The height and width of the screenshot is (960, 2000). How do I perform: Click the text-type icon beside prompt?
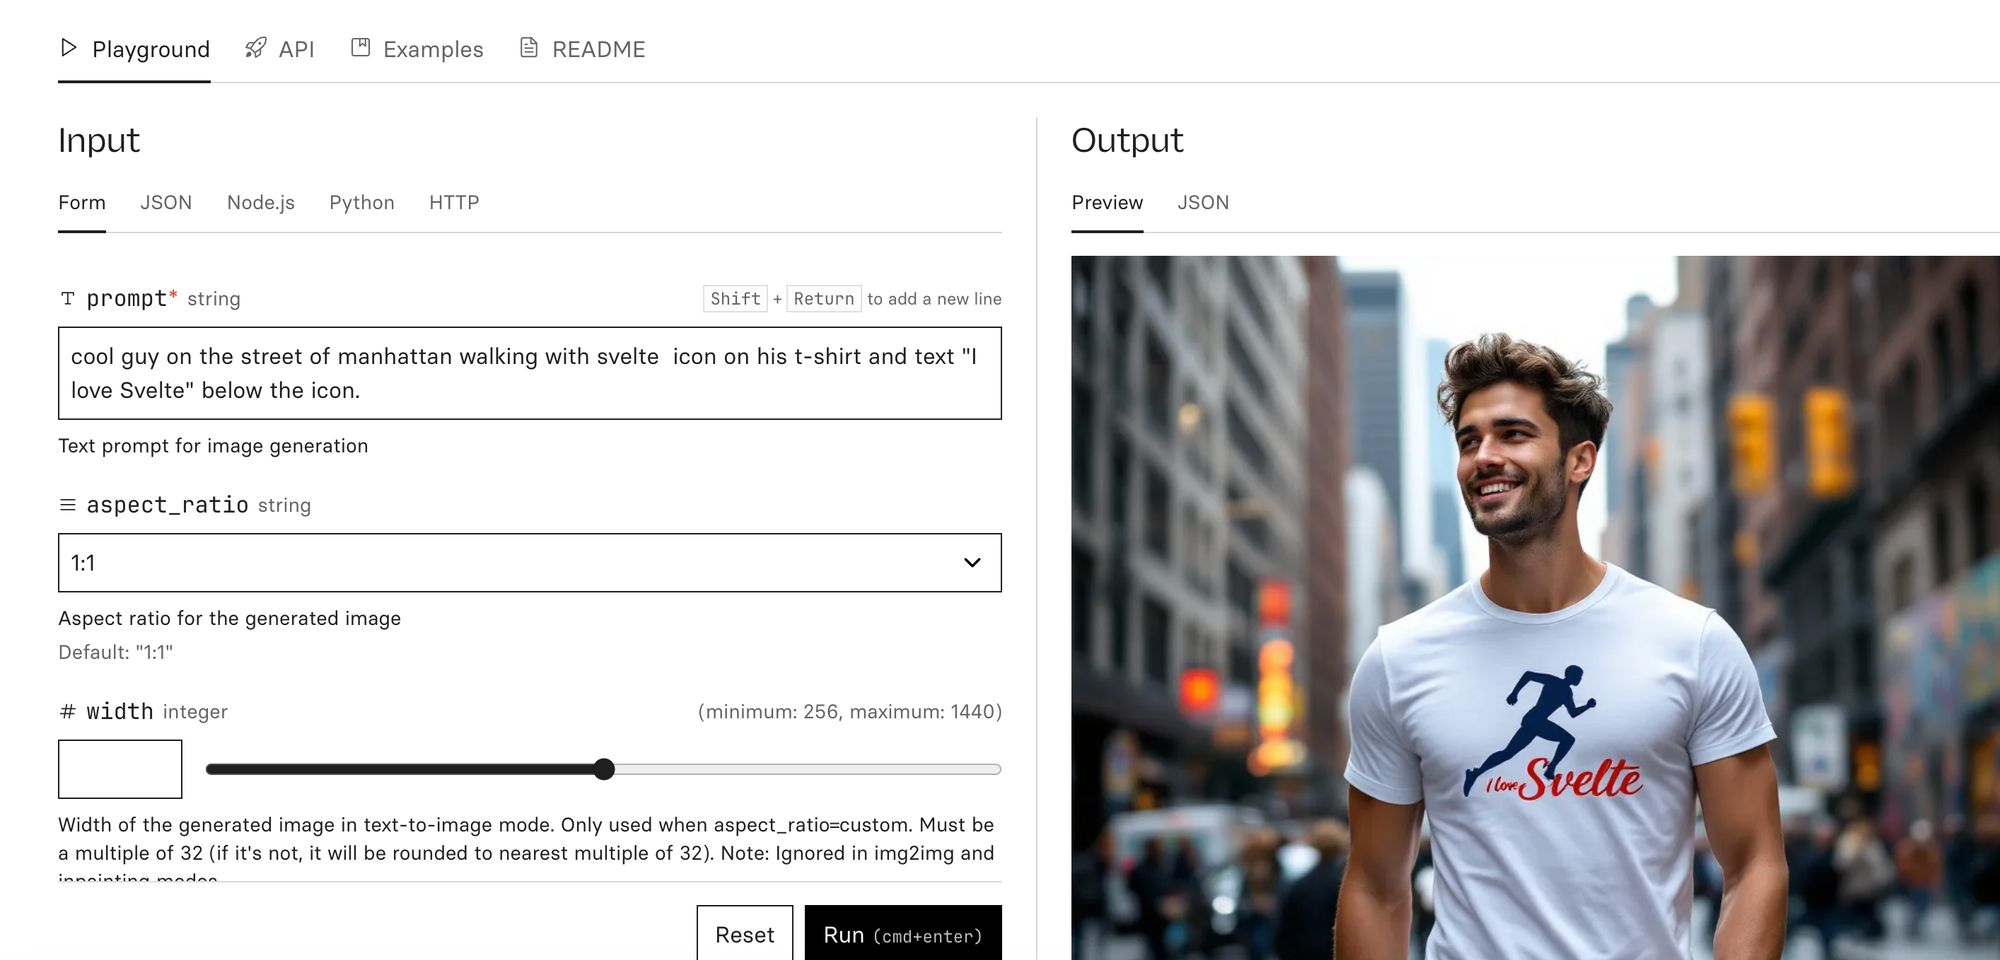[x=68, y=299]
